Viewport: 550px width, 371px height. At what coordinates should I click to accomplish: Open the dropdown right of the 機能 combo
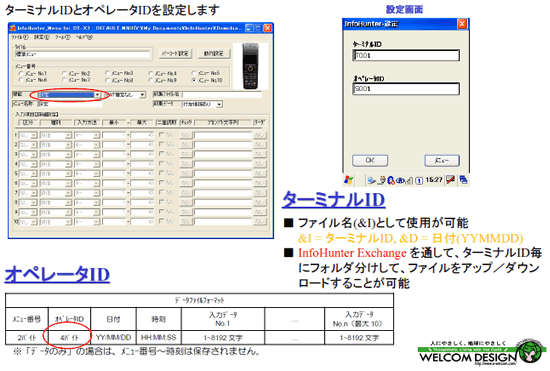click(x=126, y=95)
